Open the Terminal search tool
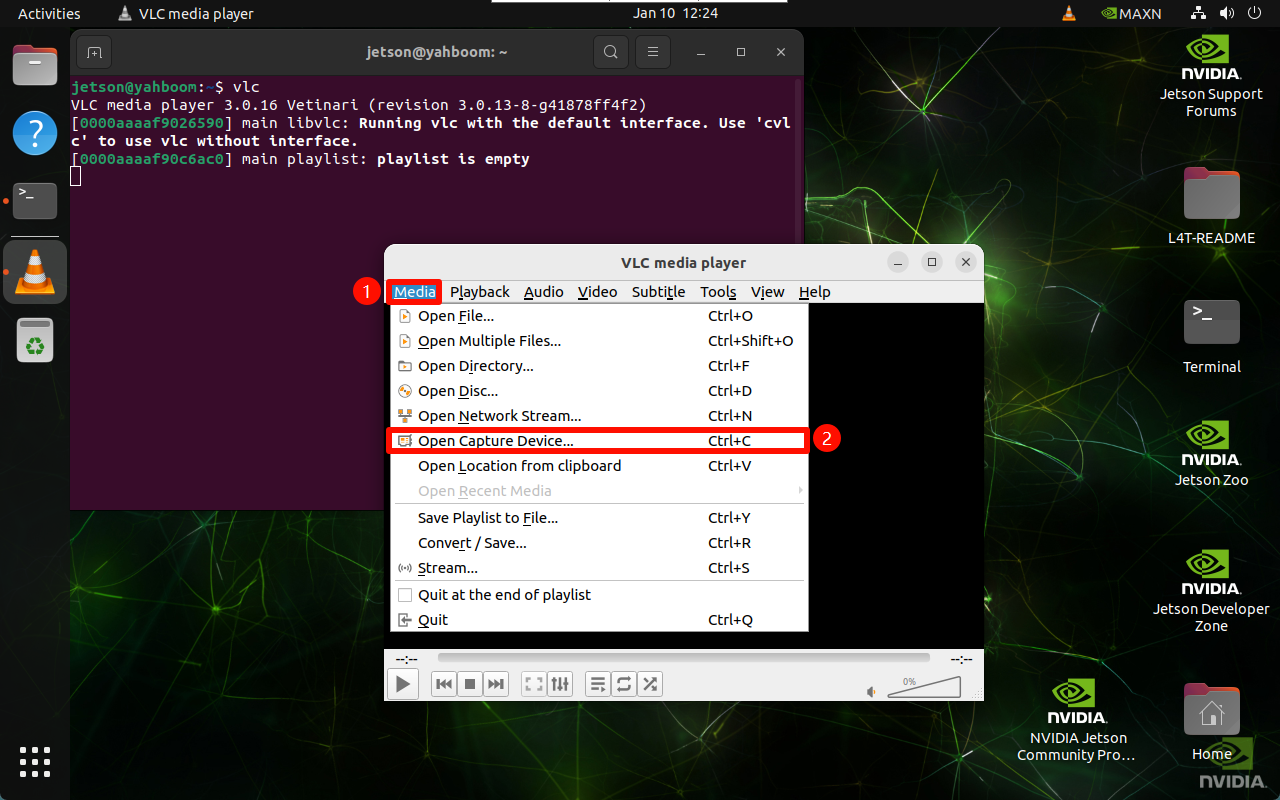The image size is (1280, 800). point(610,52)
